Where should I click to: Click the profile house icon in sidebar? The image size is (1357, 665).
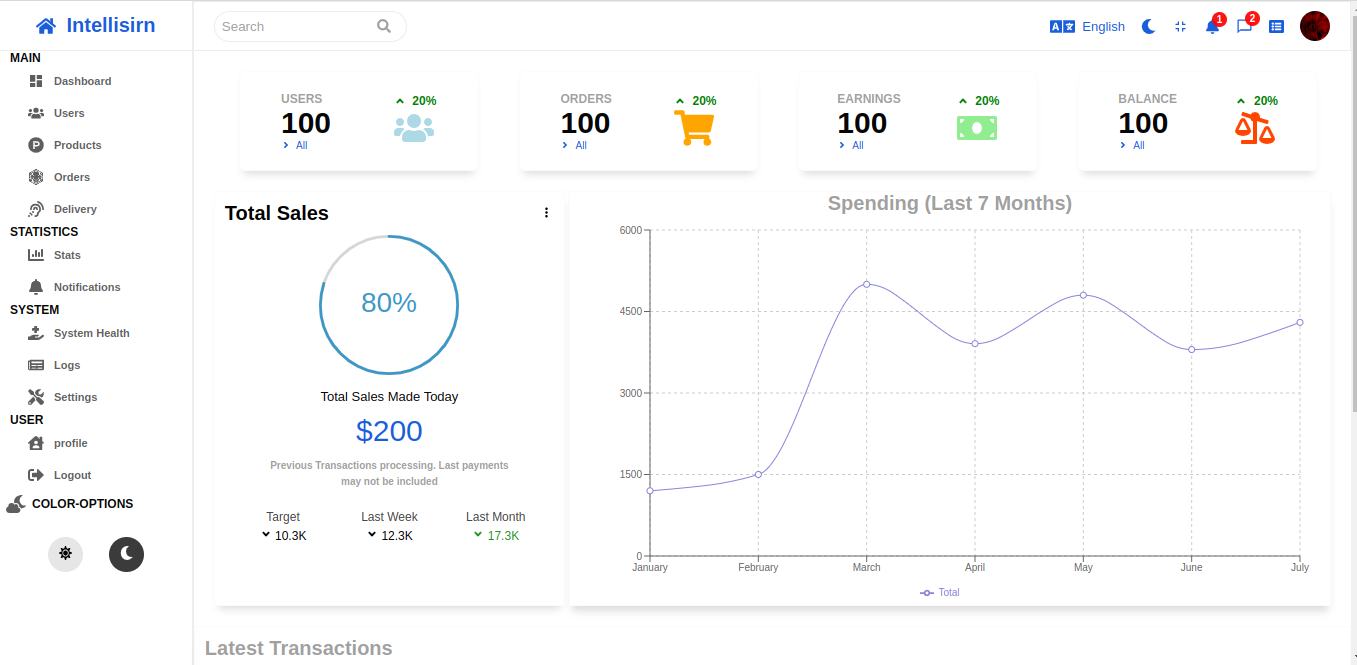36,443
